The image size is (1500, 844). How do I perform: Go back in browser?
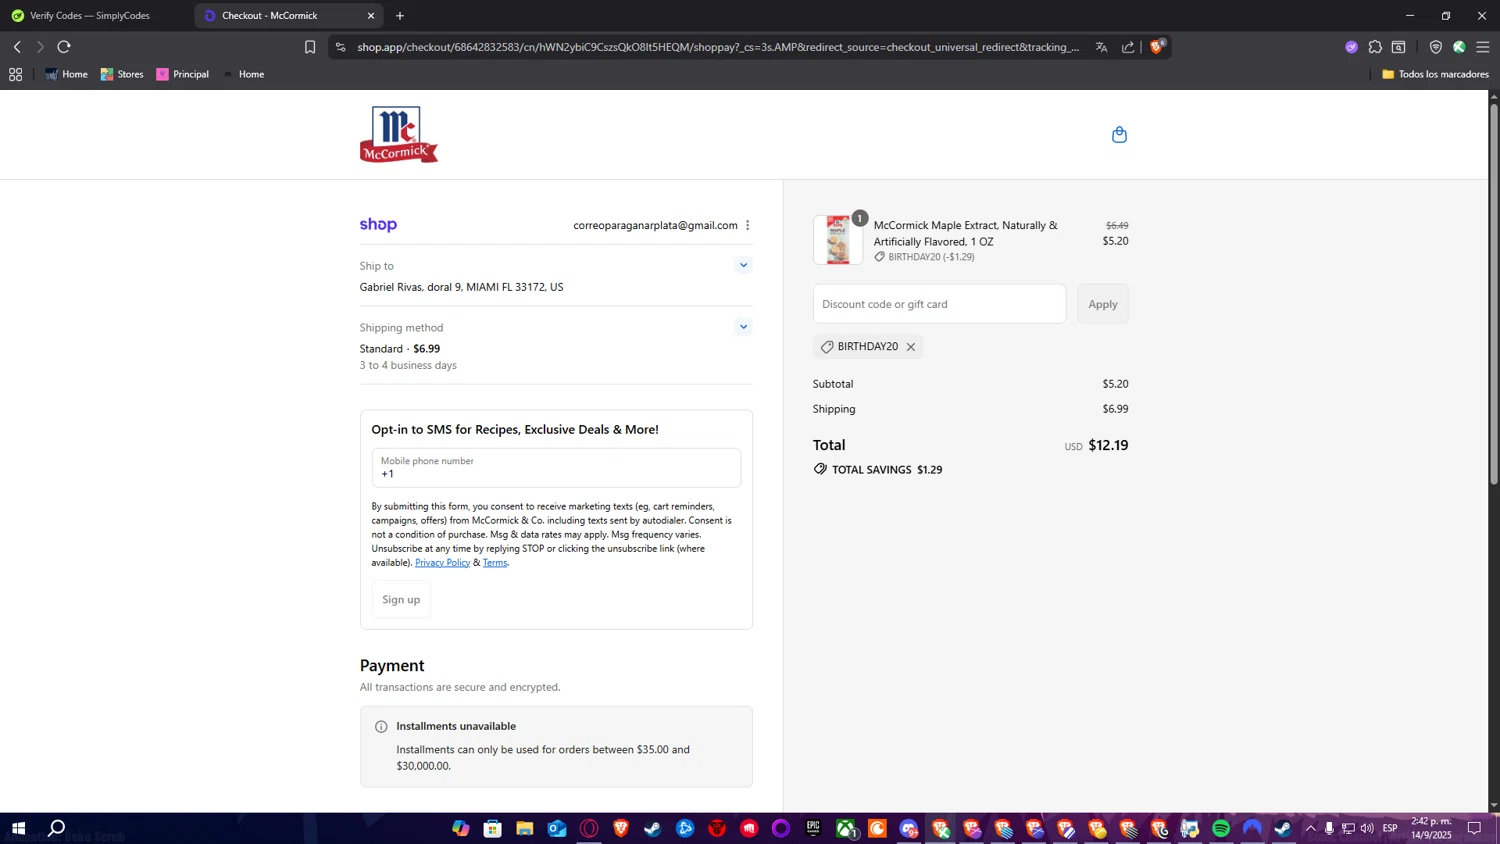coord(17,47)
